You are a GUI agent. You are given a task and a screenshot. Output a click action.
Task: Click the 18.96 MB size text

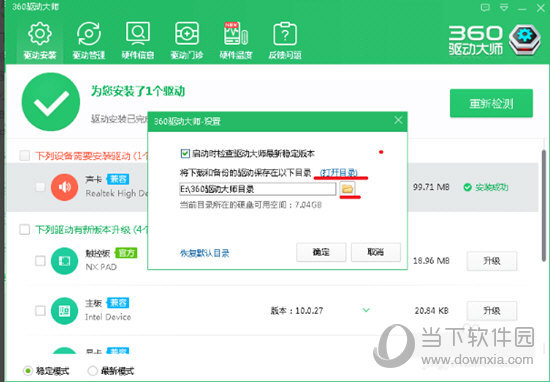pos(431,261)
